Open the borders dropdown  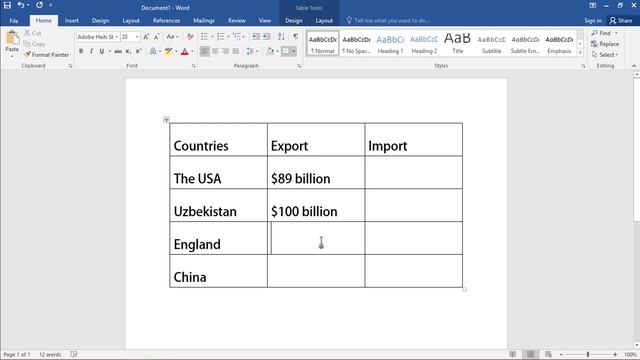point(293,51)
